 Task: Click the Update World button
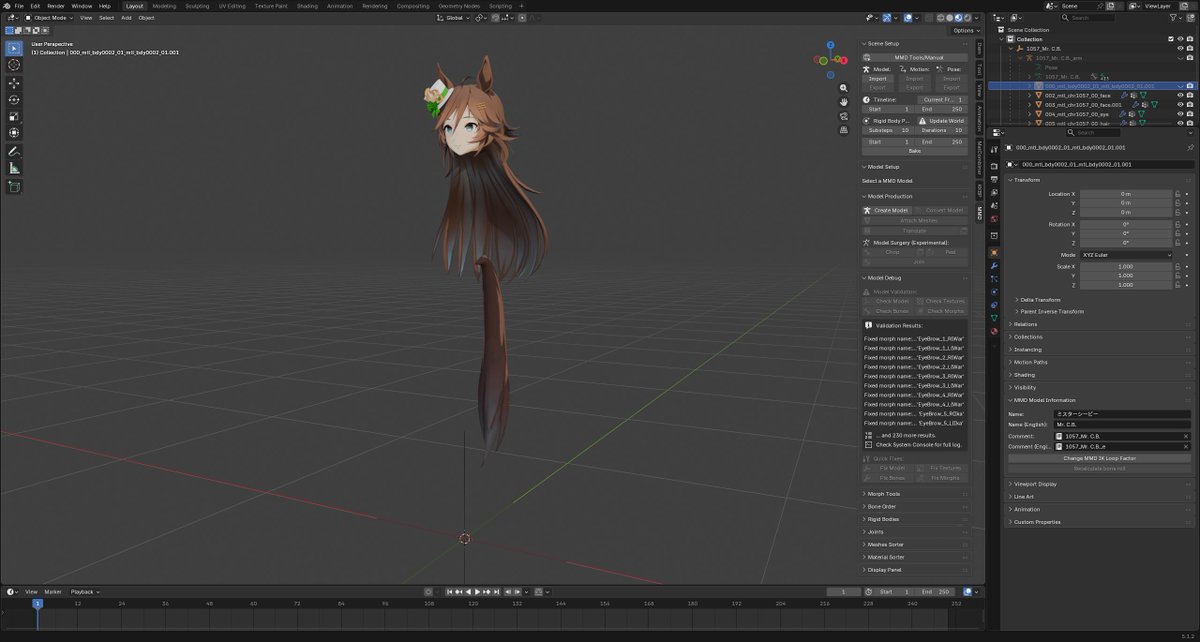tap(942, 120)
